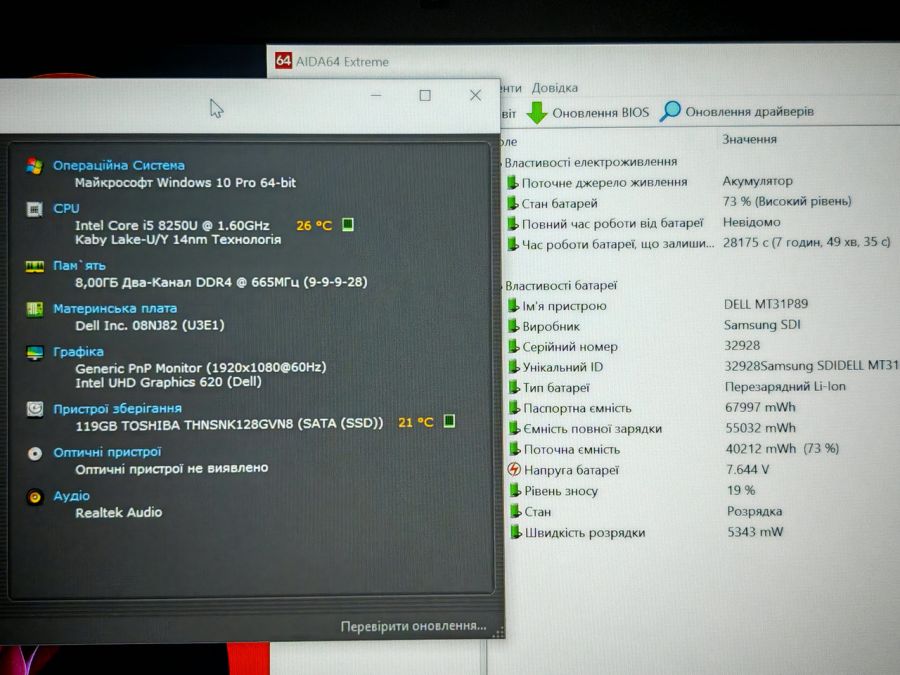Select the Серійний номер row icon
This screenshot has width=900, height=675.
(x=514, y=347)
